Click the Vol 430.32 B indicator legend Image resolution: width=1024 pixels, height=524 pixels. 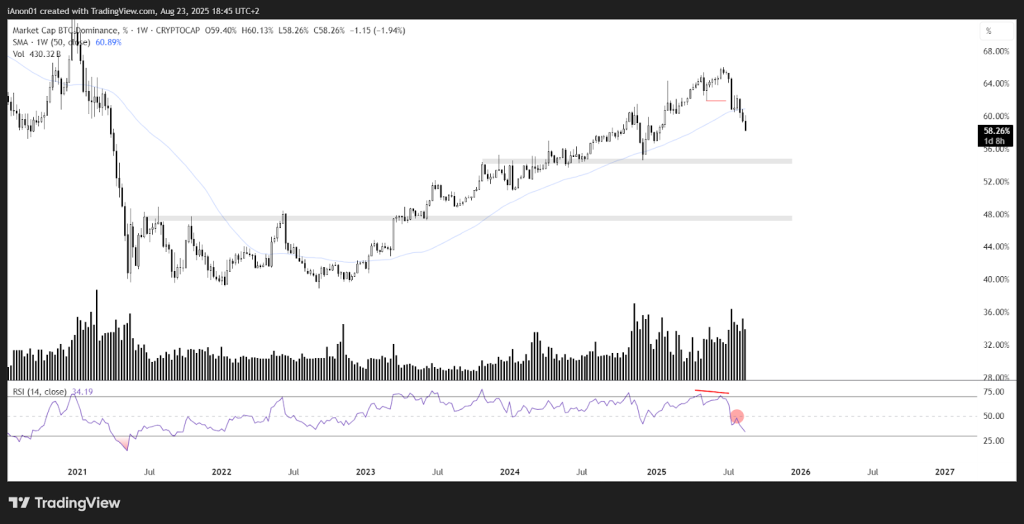(x=36, y=53)
